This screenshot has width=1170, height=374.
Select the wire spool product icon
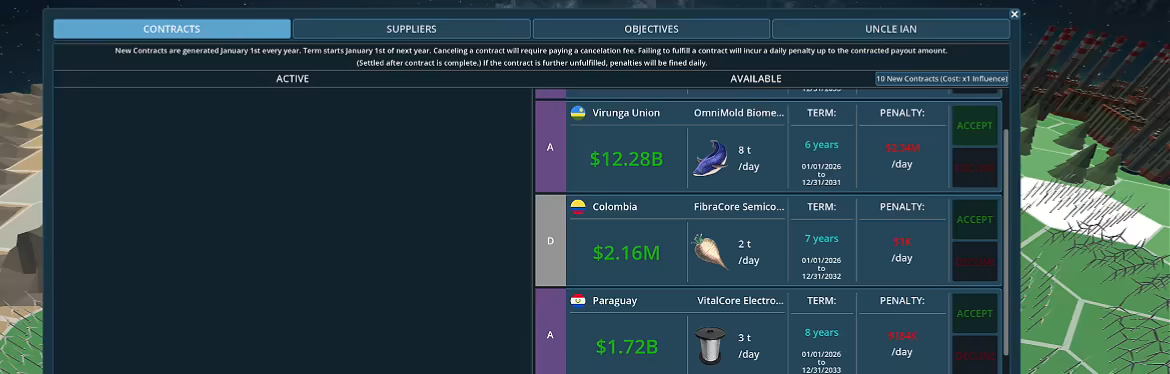[710, 346]
